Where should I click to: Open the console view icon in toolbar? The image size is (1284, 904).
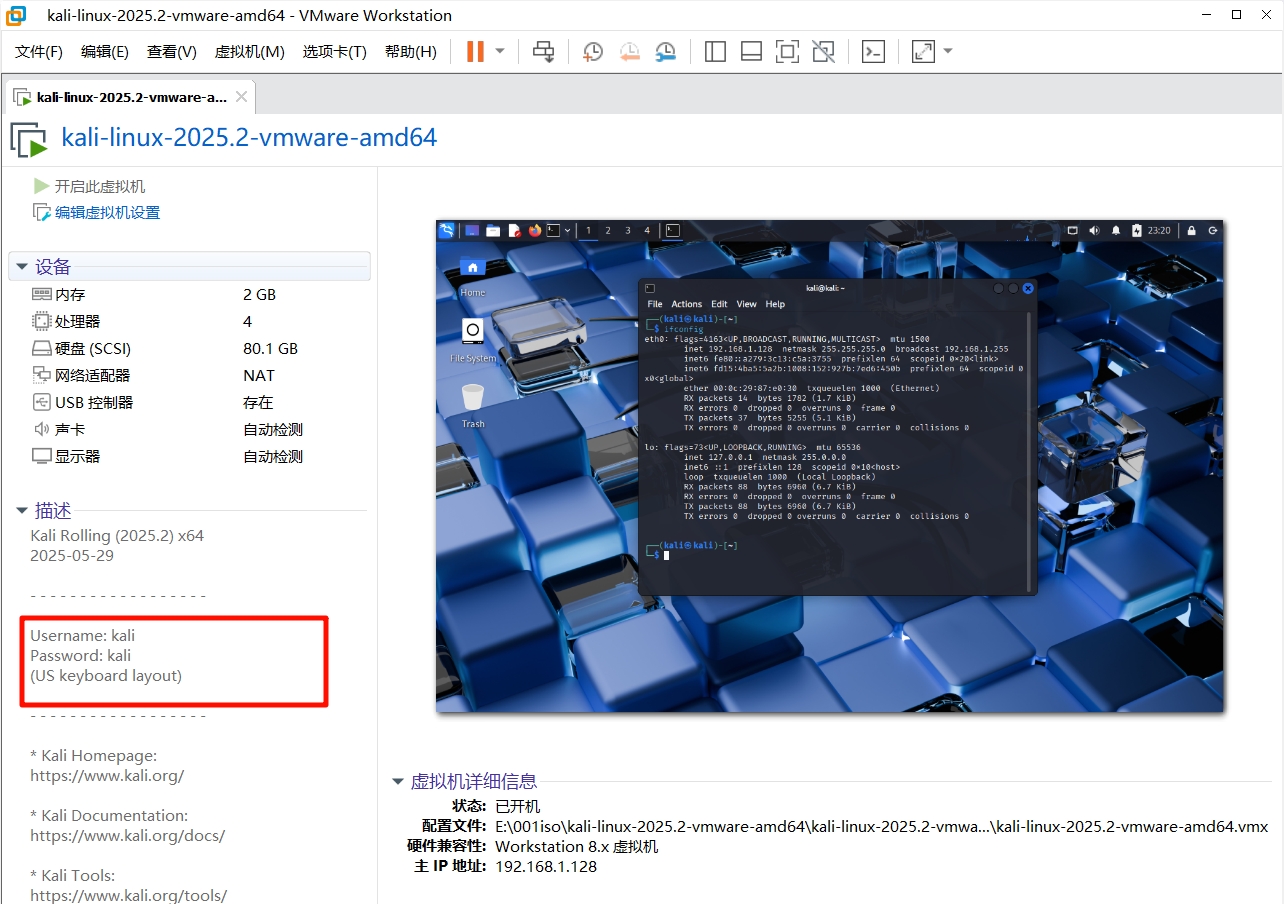click(873, 51)
